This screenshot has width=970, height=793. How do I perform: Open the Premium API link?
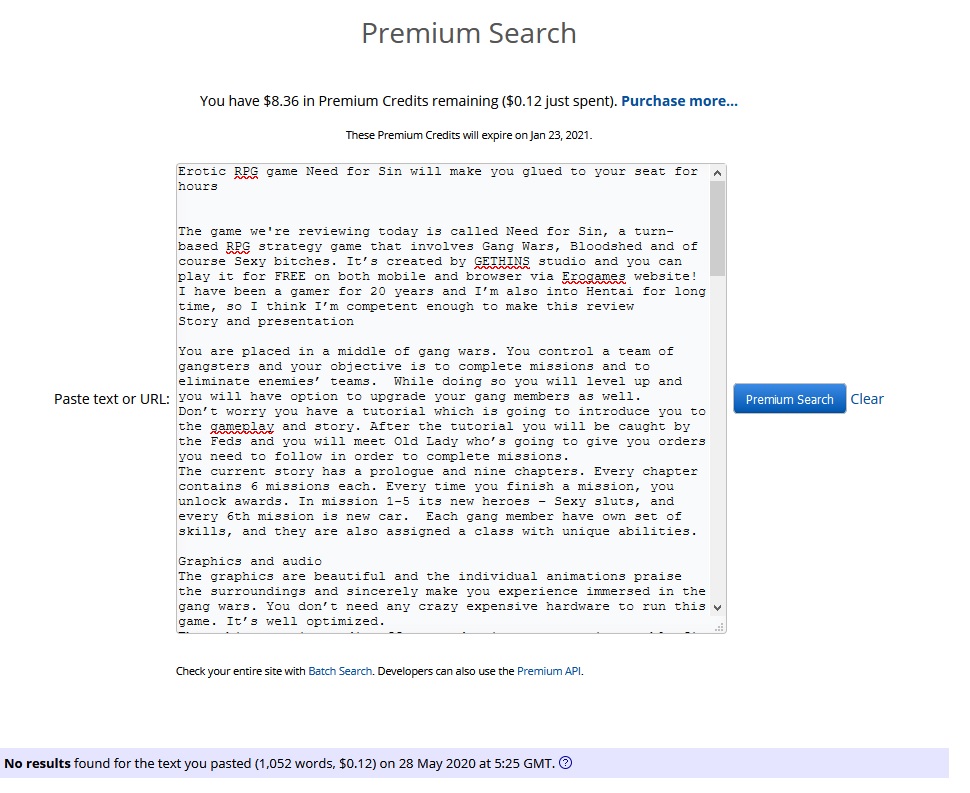pyautogui.click(x=548, y=672)
